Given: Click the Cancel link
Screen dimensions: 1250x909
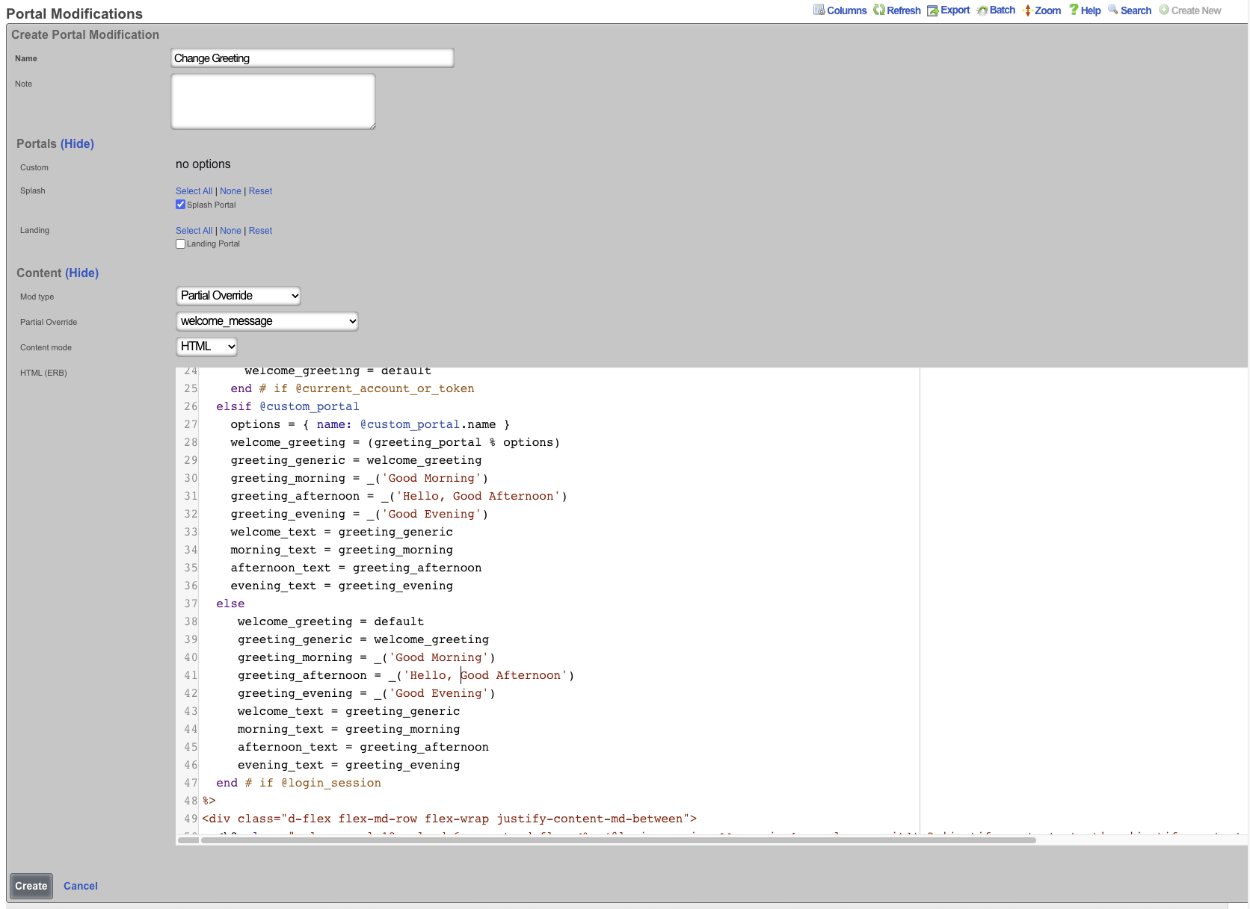Looking at the screenshot, I should pyautogui.click(x=81, y=886).
